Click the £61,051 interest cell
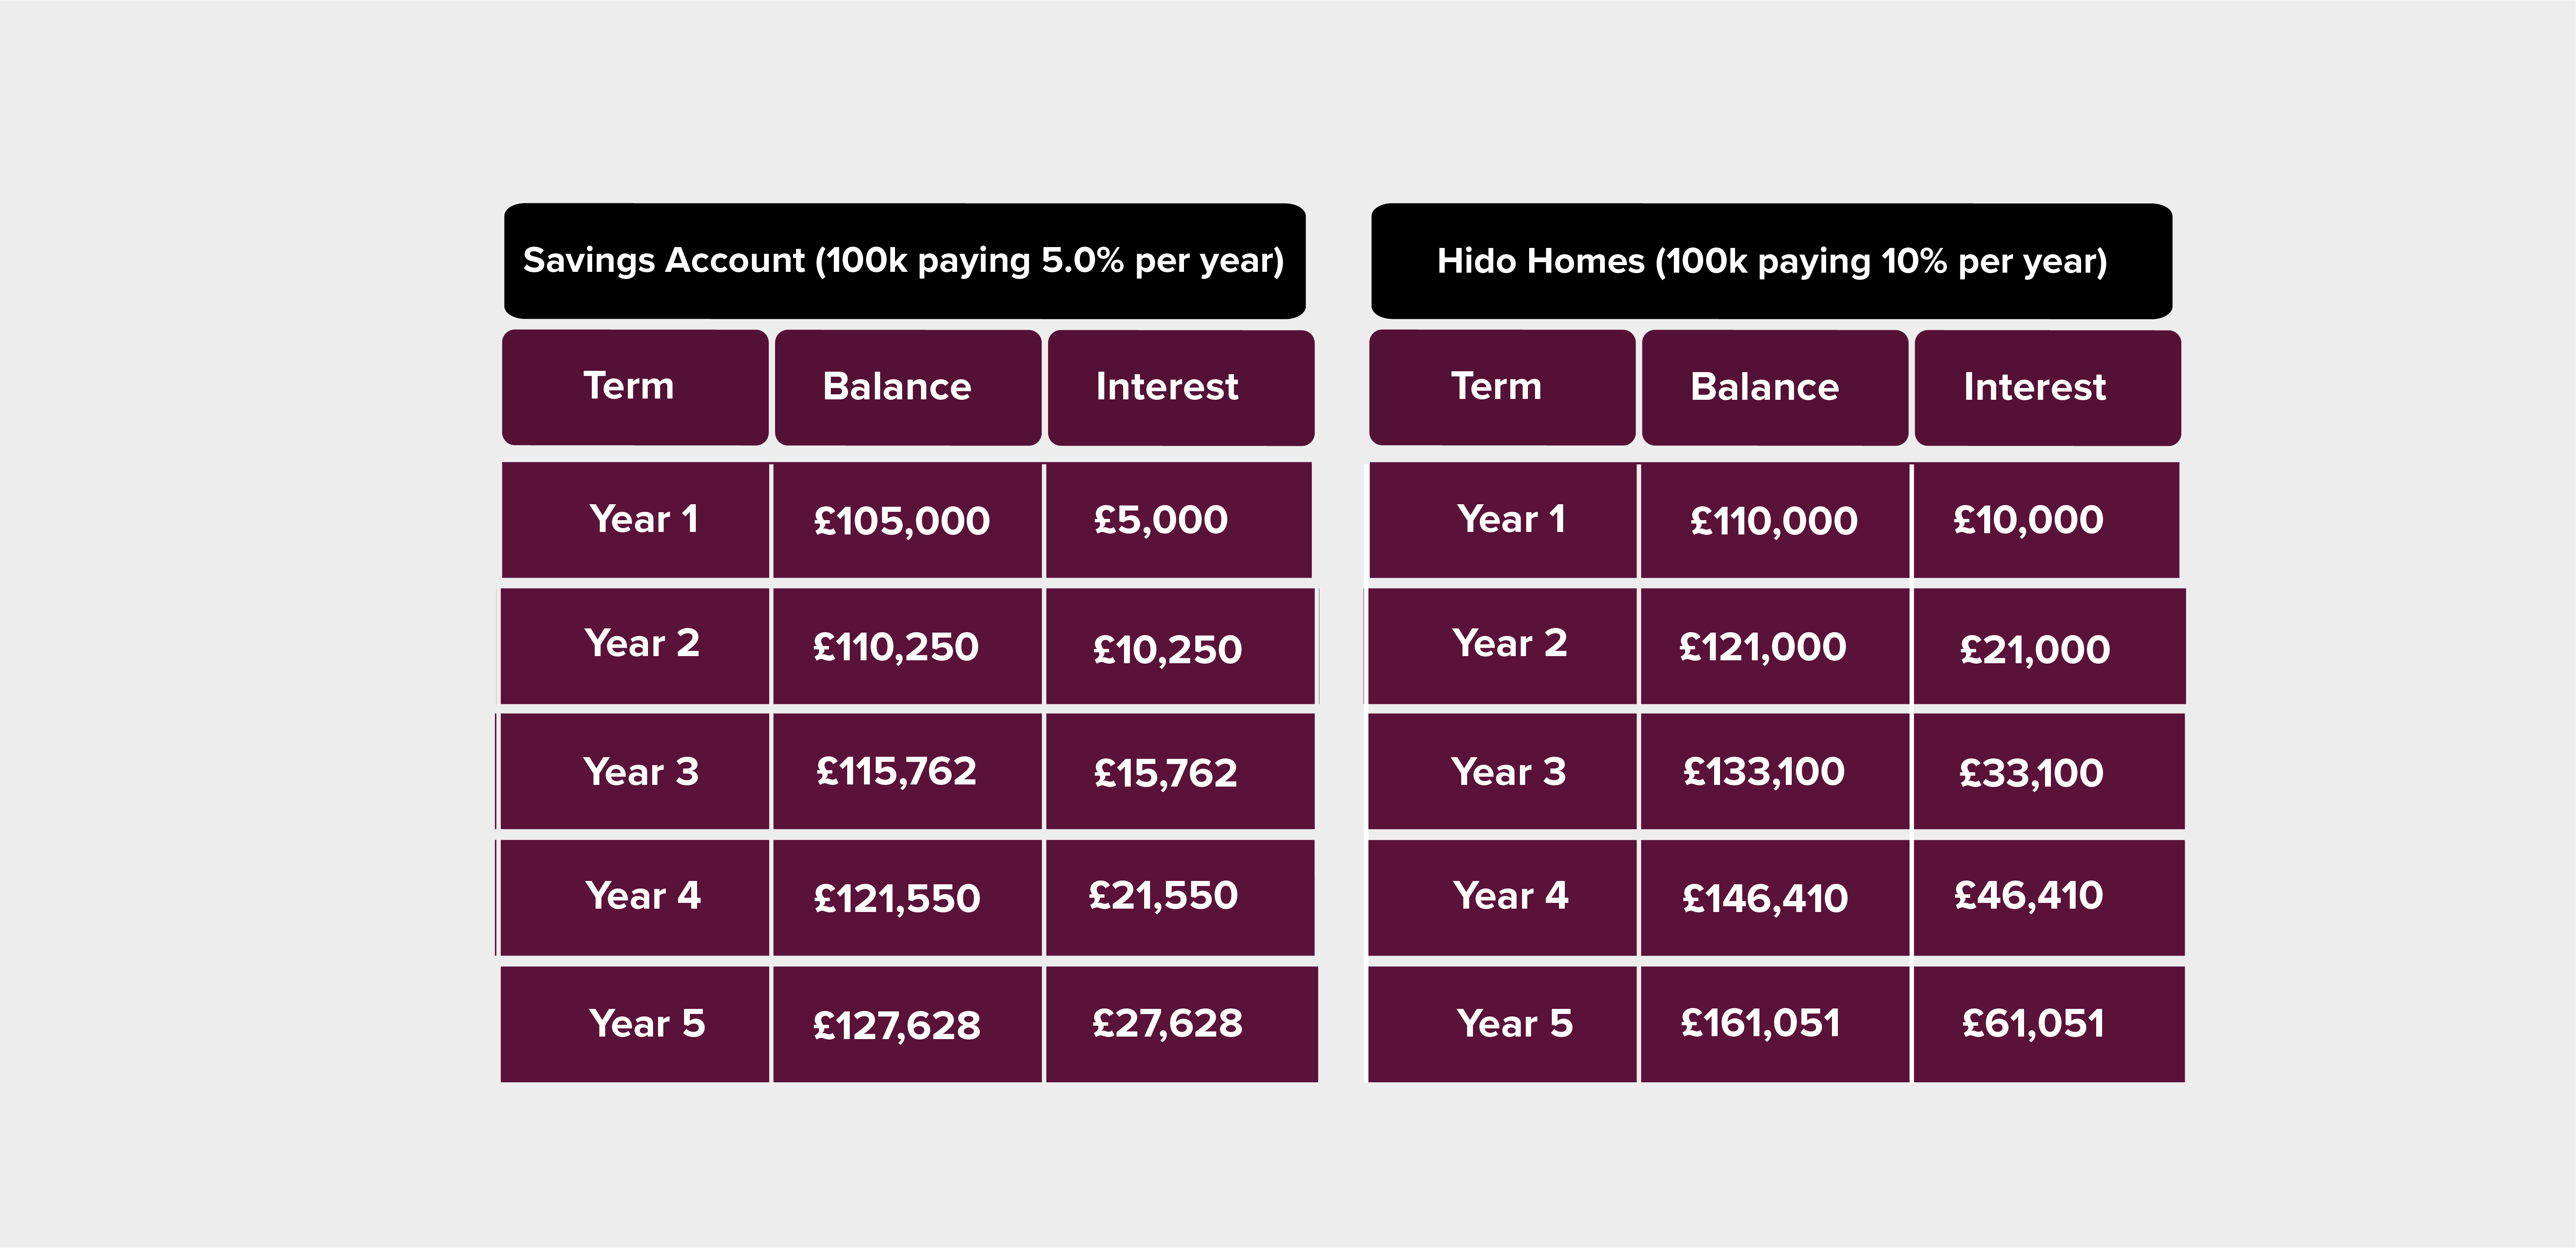Viewport: 2576px width, 1248px height. tap(2049, 1024)
